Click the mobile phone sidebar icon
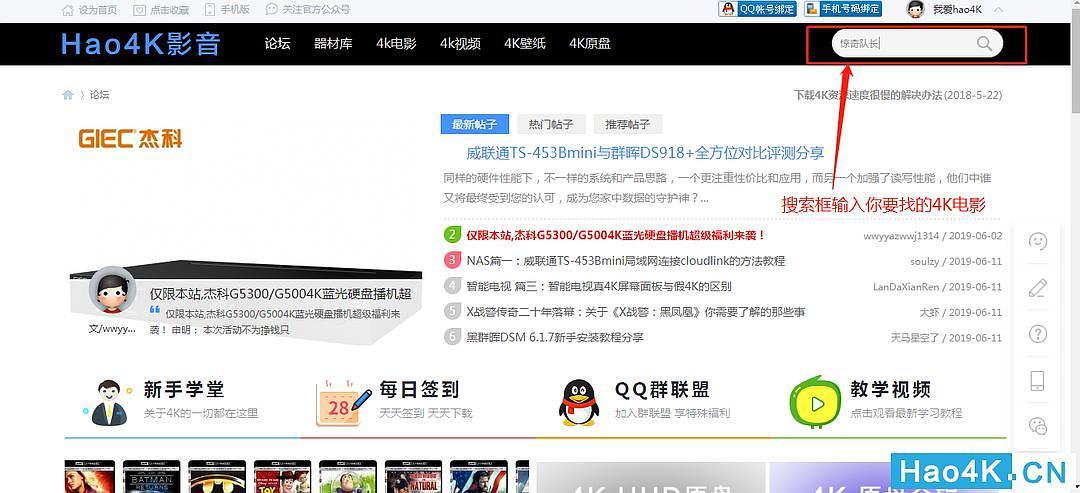The height and width of the screenshot is (493, 1080). tap(1037, 381)
